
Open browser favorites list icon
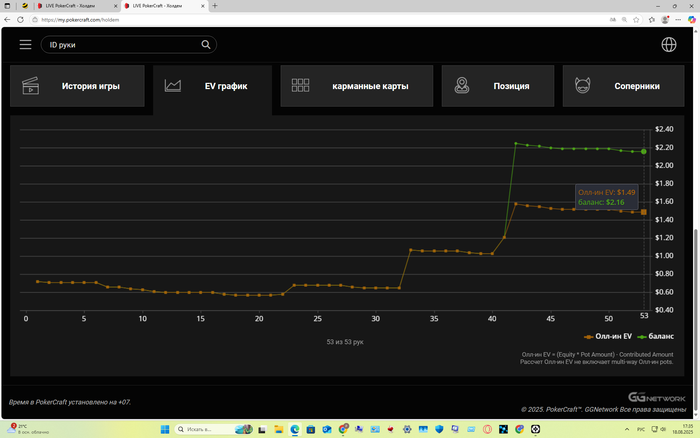click(x=652, y=20)
